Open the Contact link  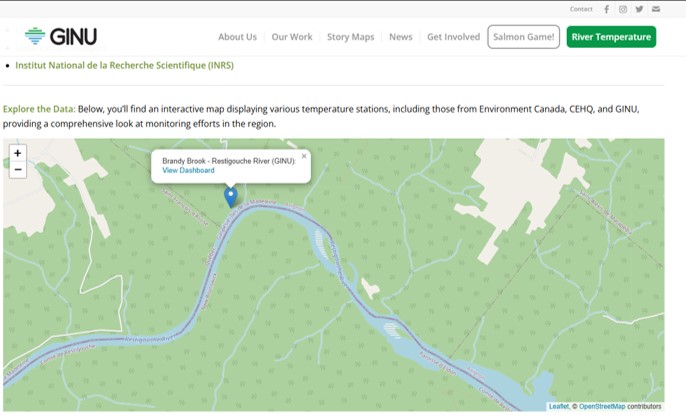(581, 9)
